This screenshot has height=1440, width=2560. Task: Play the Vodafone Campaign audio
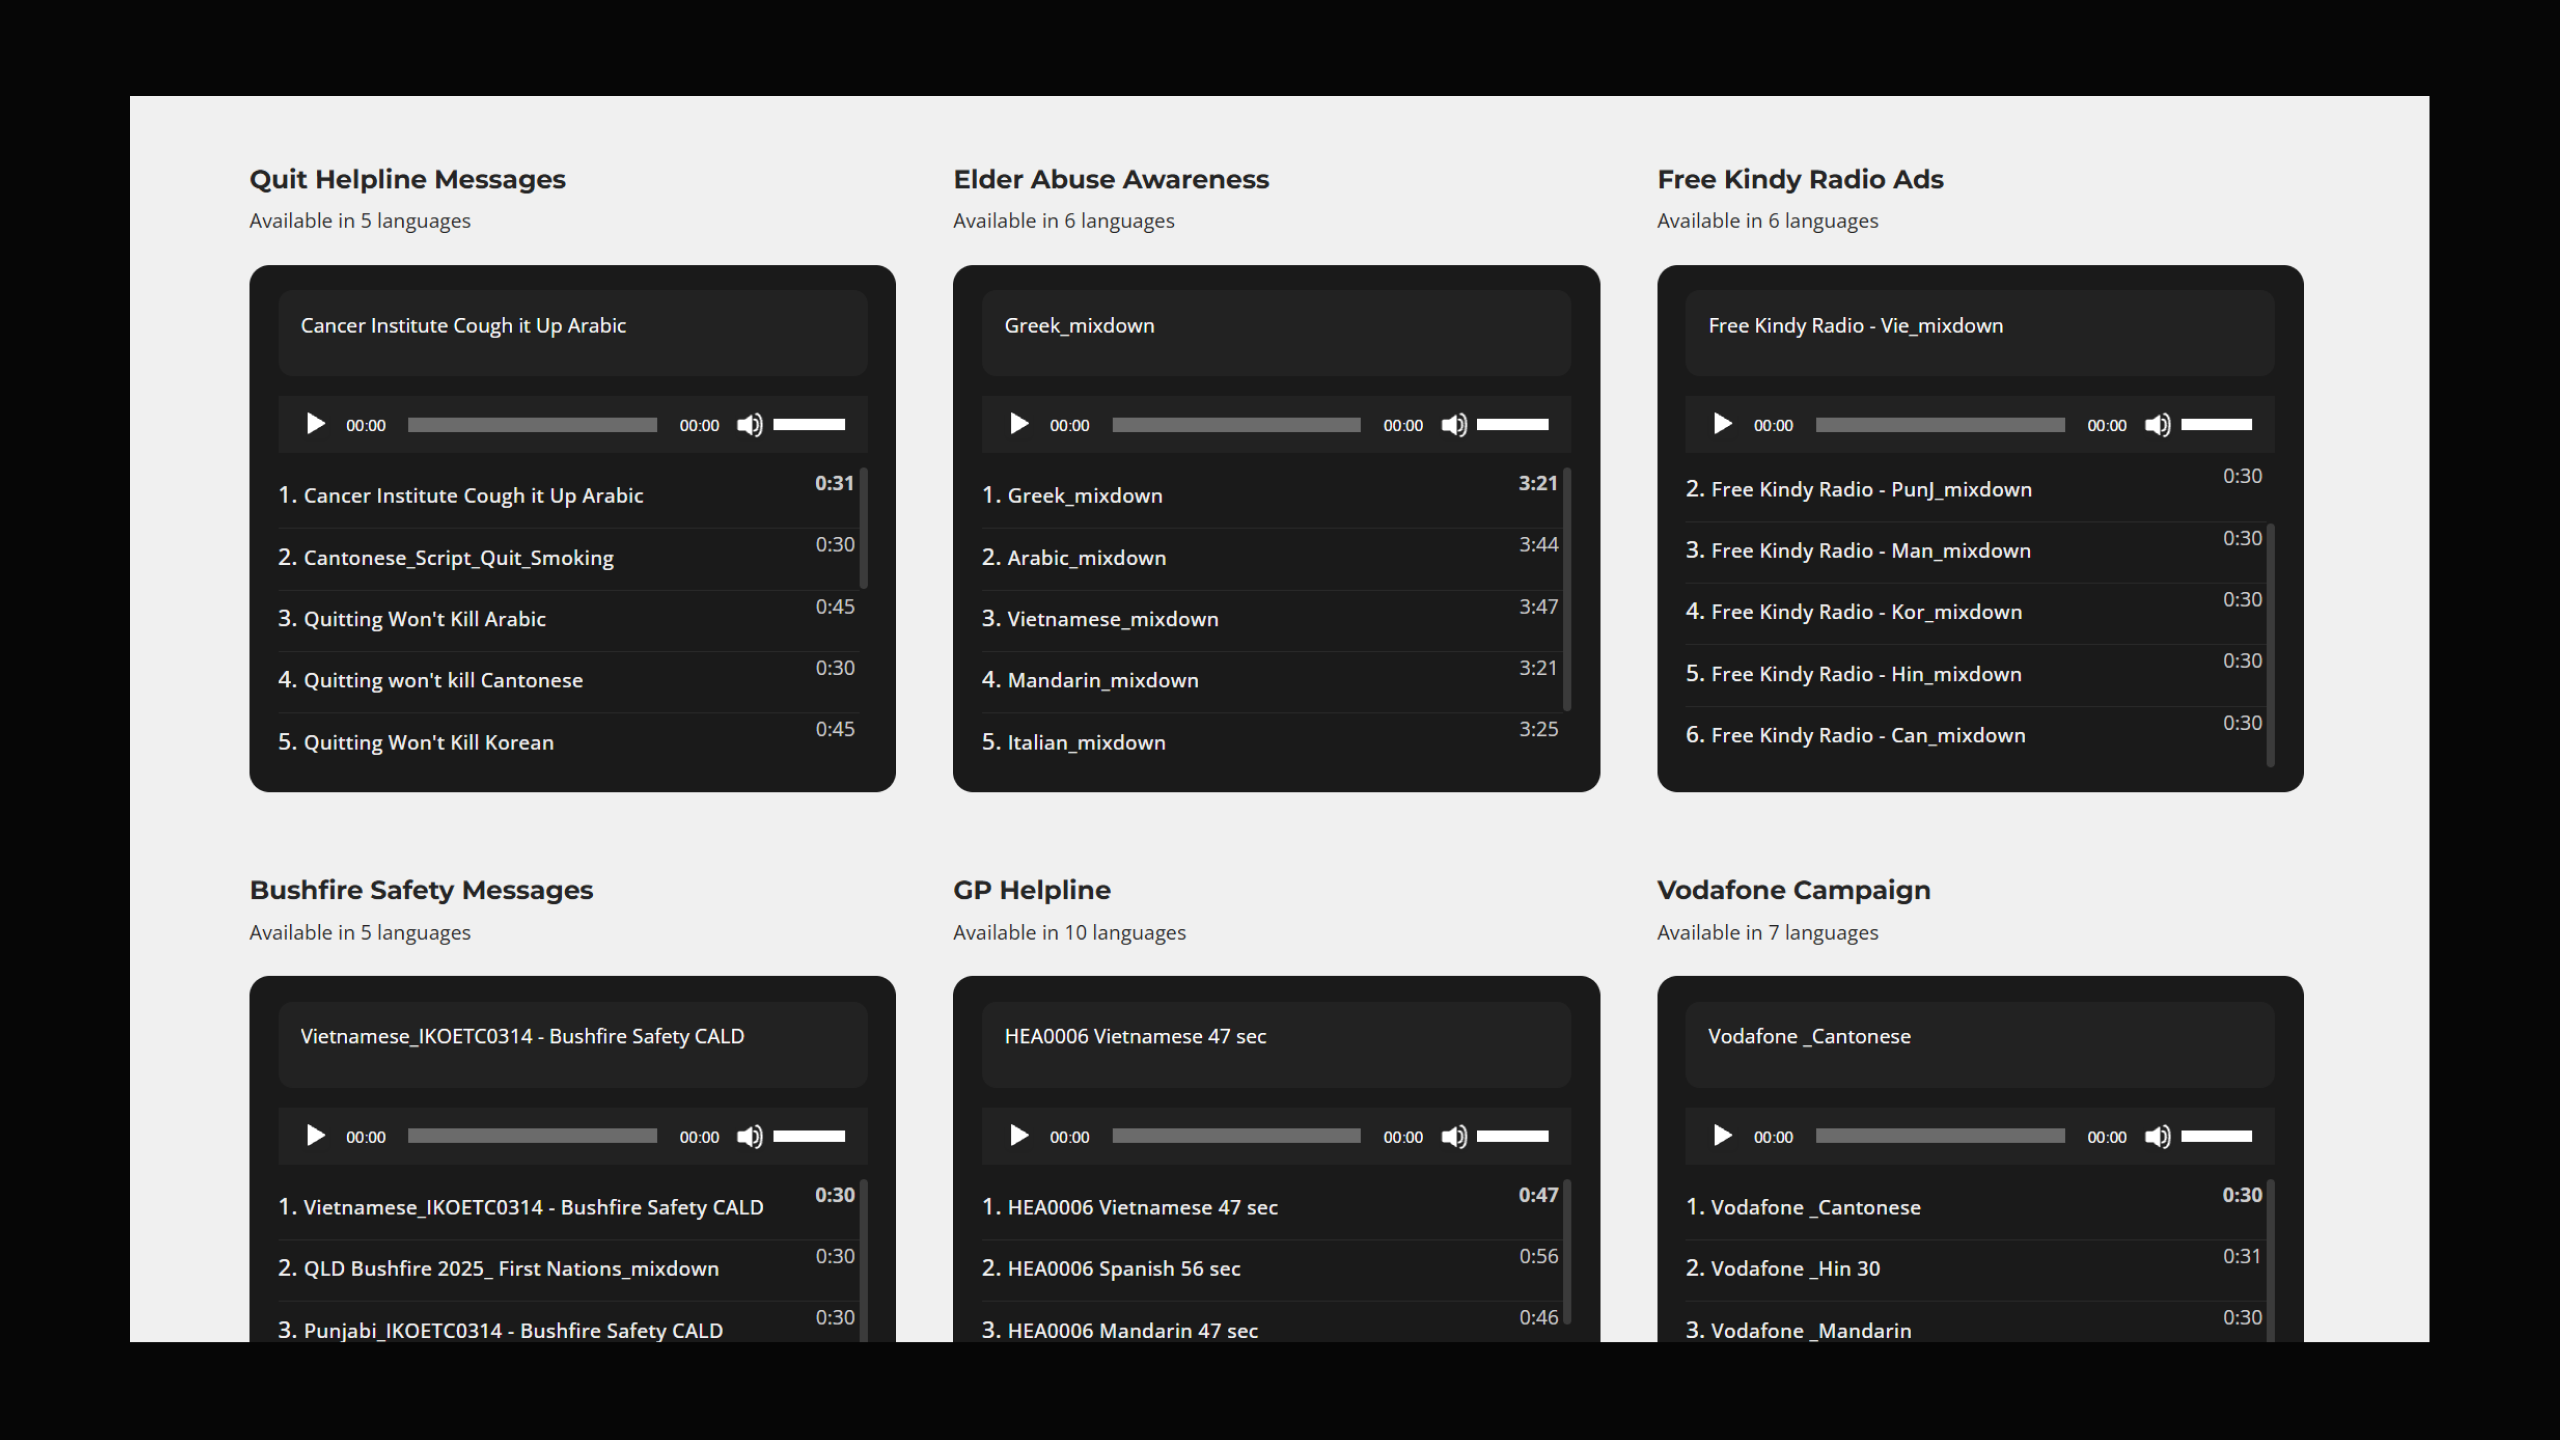(x=1722, y=1136)
